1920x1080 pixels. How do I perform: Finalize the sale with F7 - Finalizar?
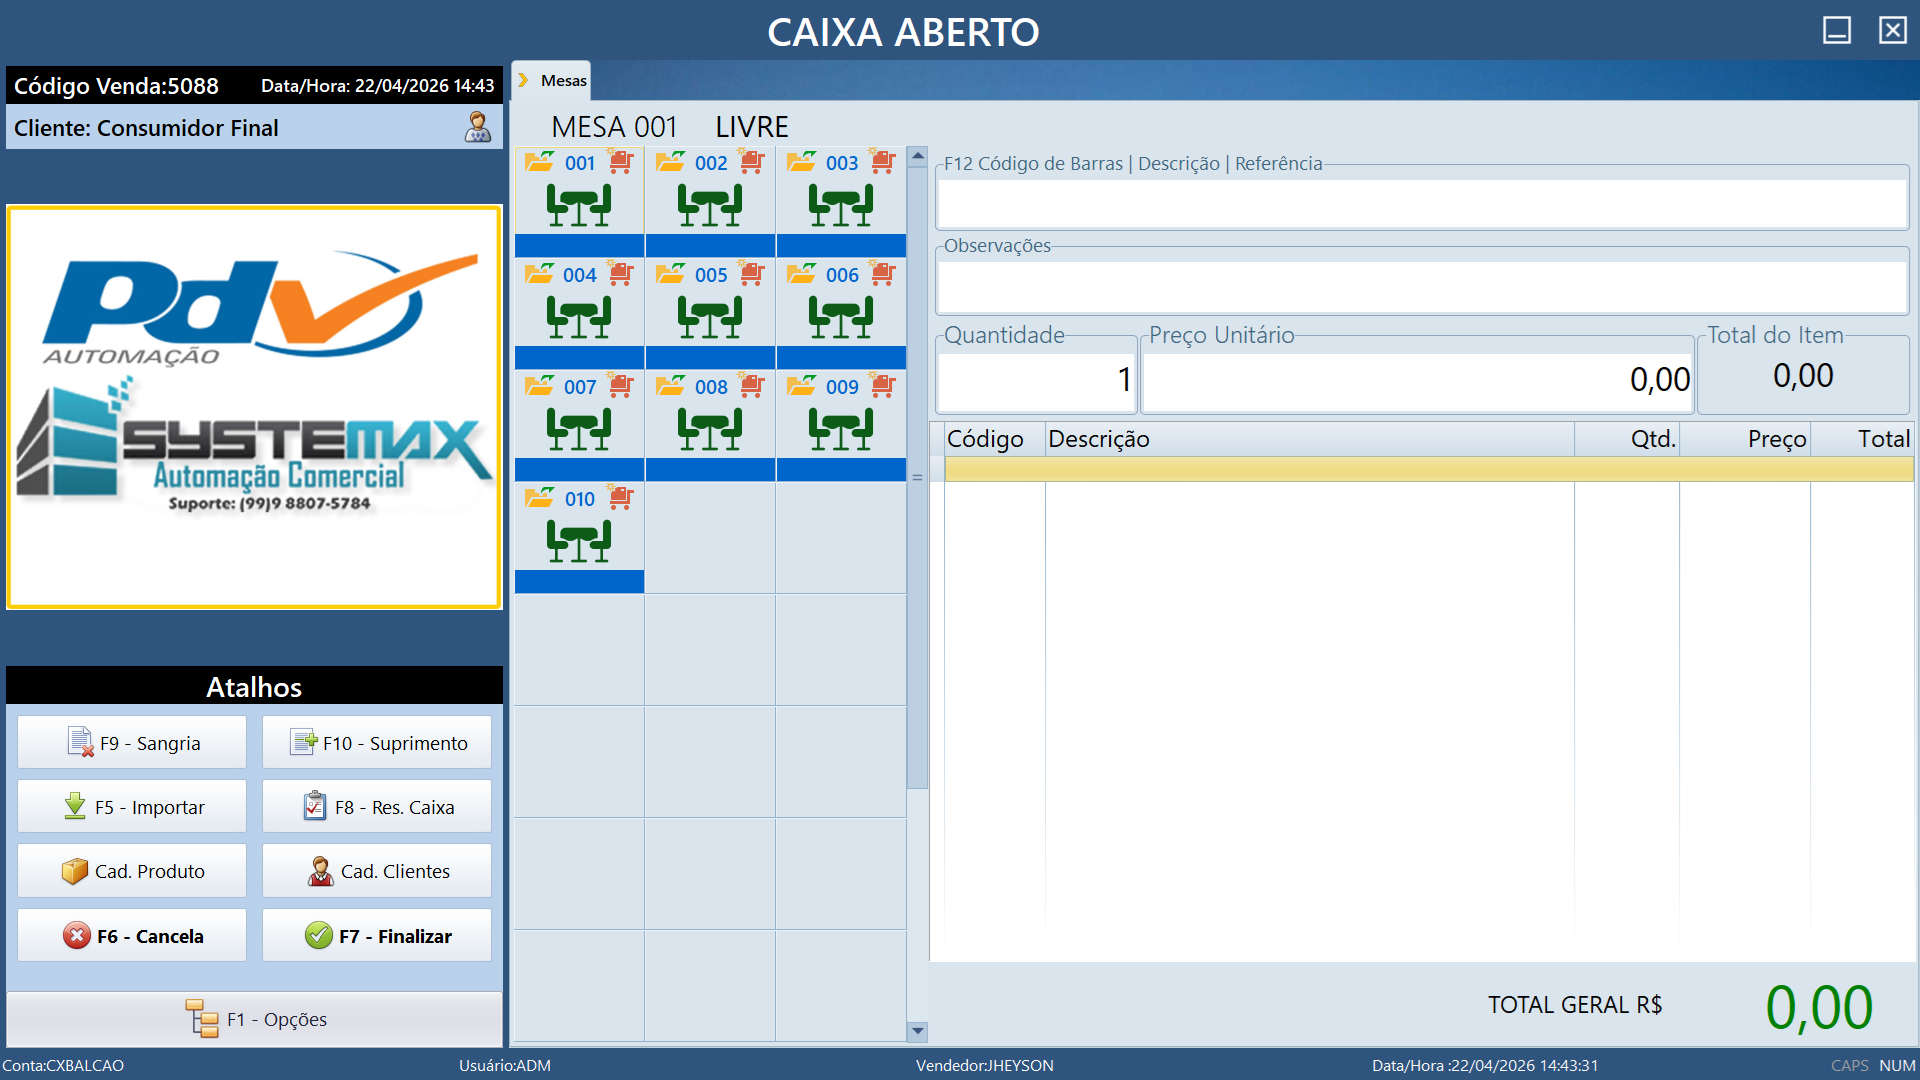click(x=377, y=936)
